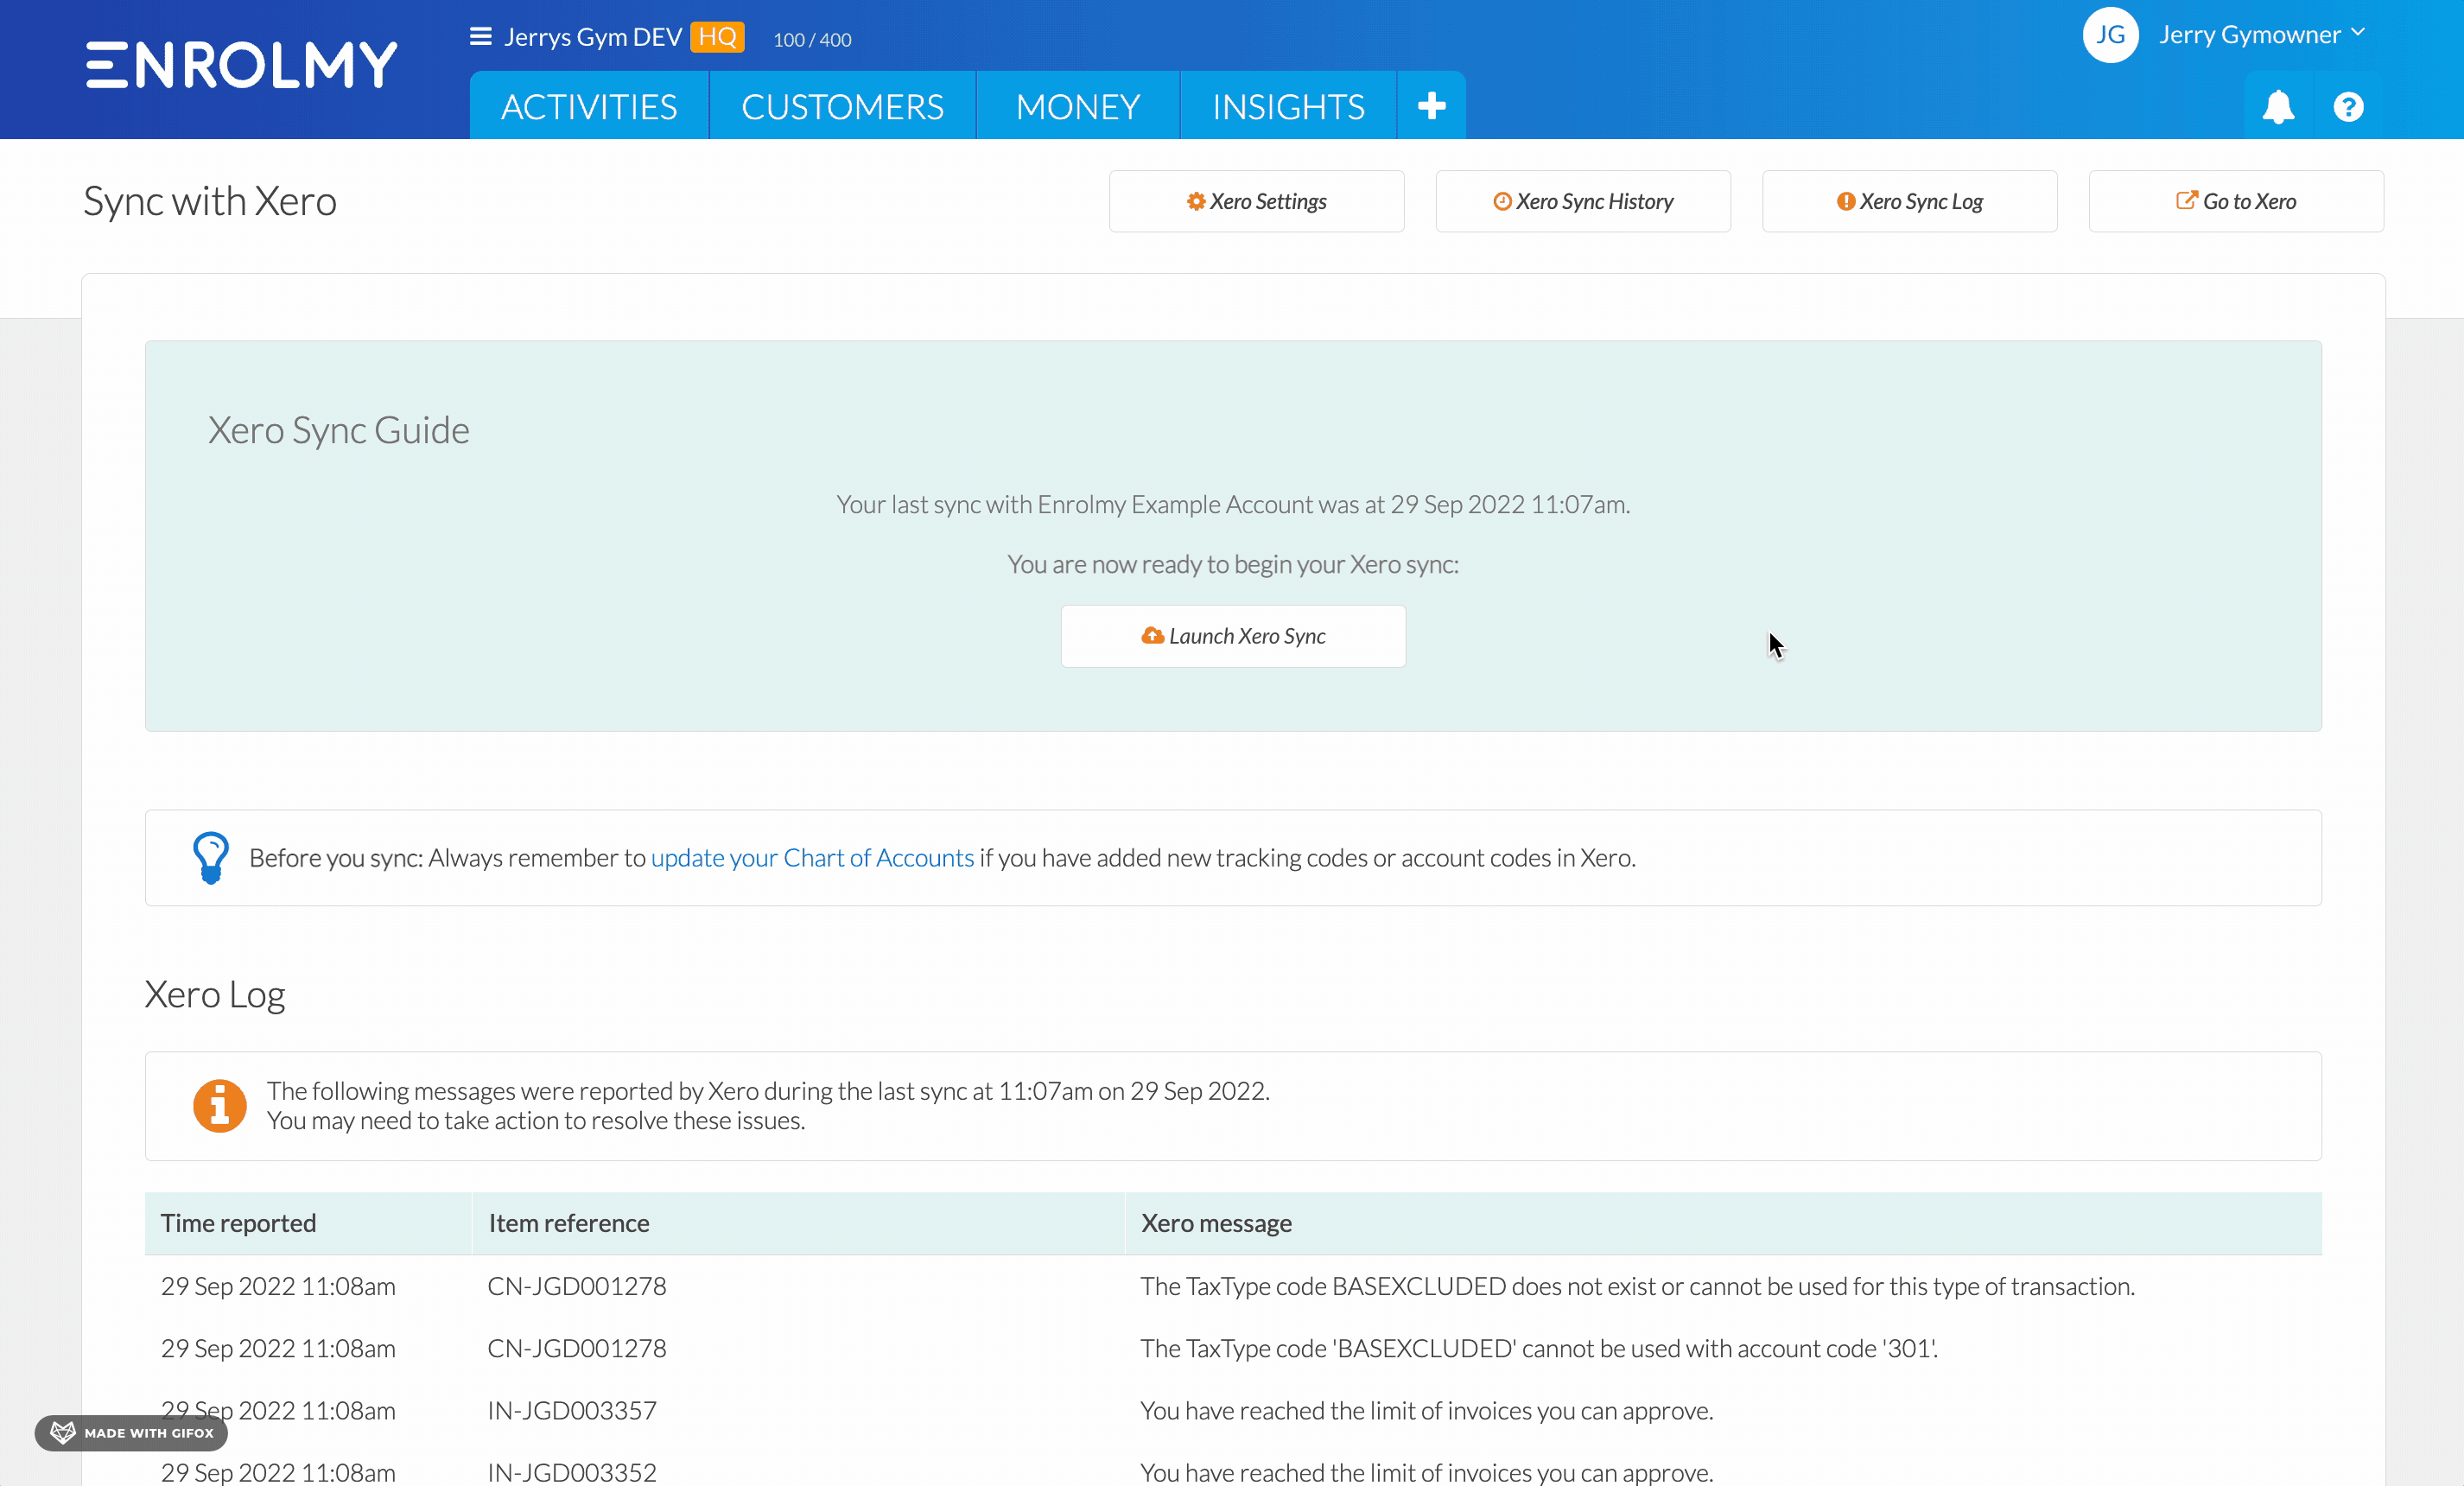
Task: Open the ACTIVITIES tab
Action: point(589,106)
